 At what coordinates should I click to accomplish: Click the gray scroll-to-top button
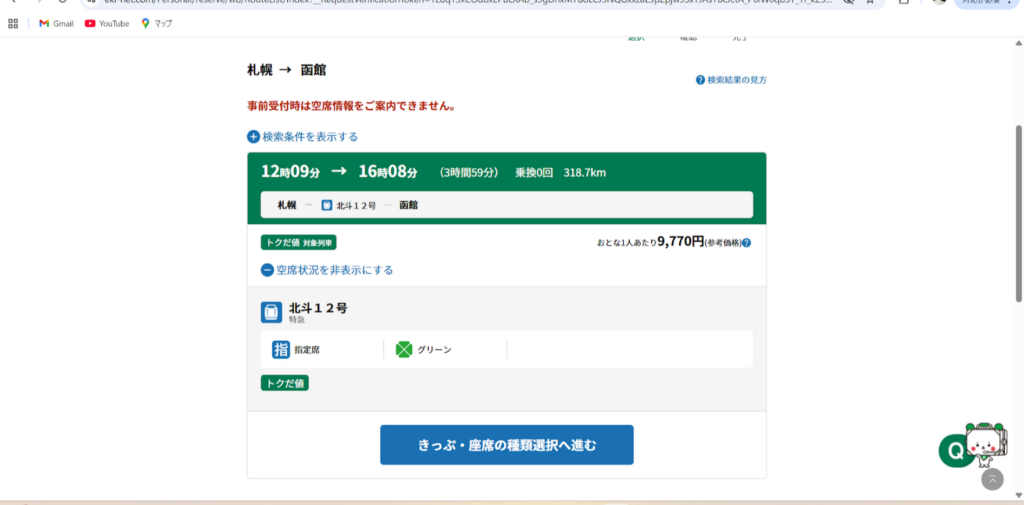[992, 479]
